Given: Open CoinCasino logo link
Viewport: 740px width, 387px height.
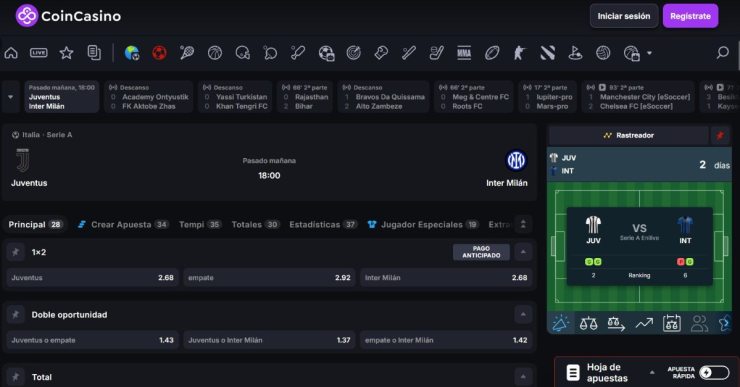Looking at the screenshot, I should 68,16.
